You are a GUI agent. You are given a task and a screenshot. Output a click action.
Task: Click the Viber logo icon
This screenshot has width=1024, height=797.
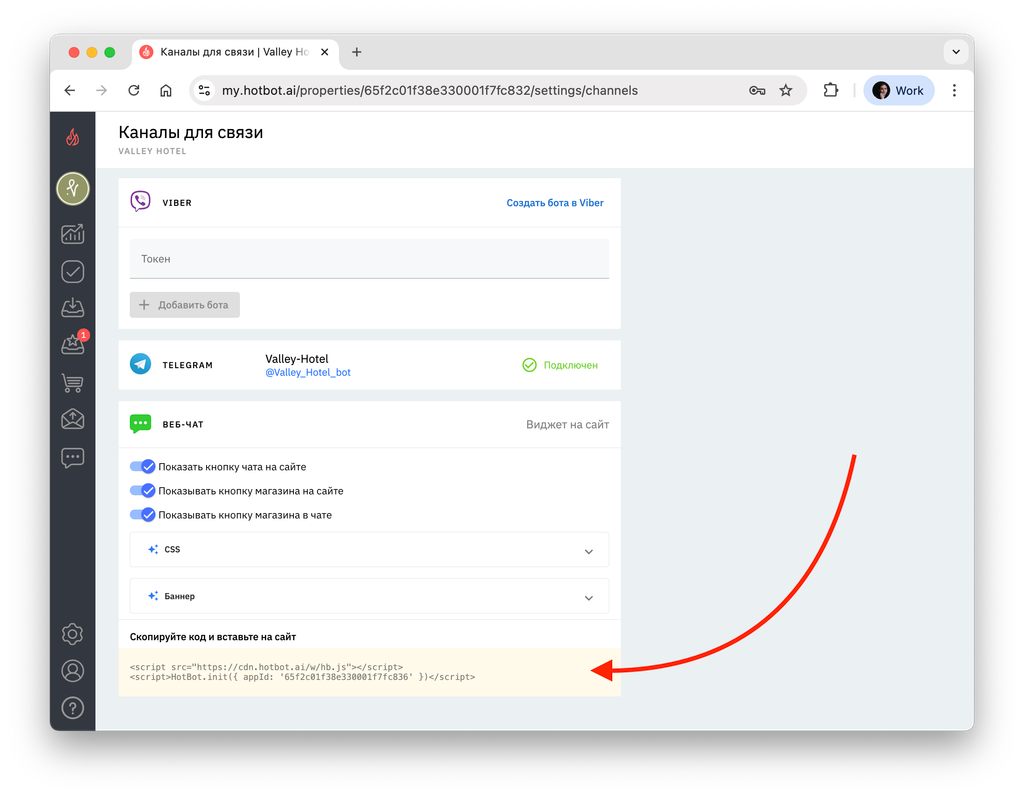[x=140, y=202]
